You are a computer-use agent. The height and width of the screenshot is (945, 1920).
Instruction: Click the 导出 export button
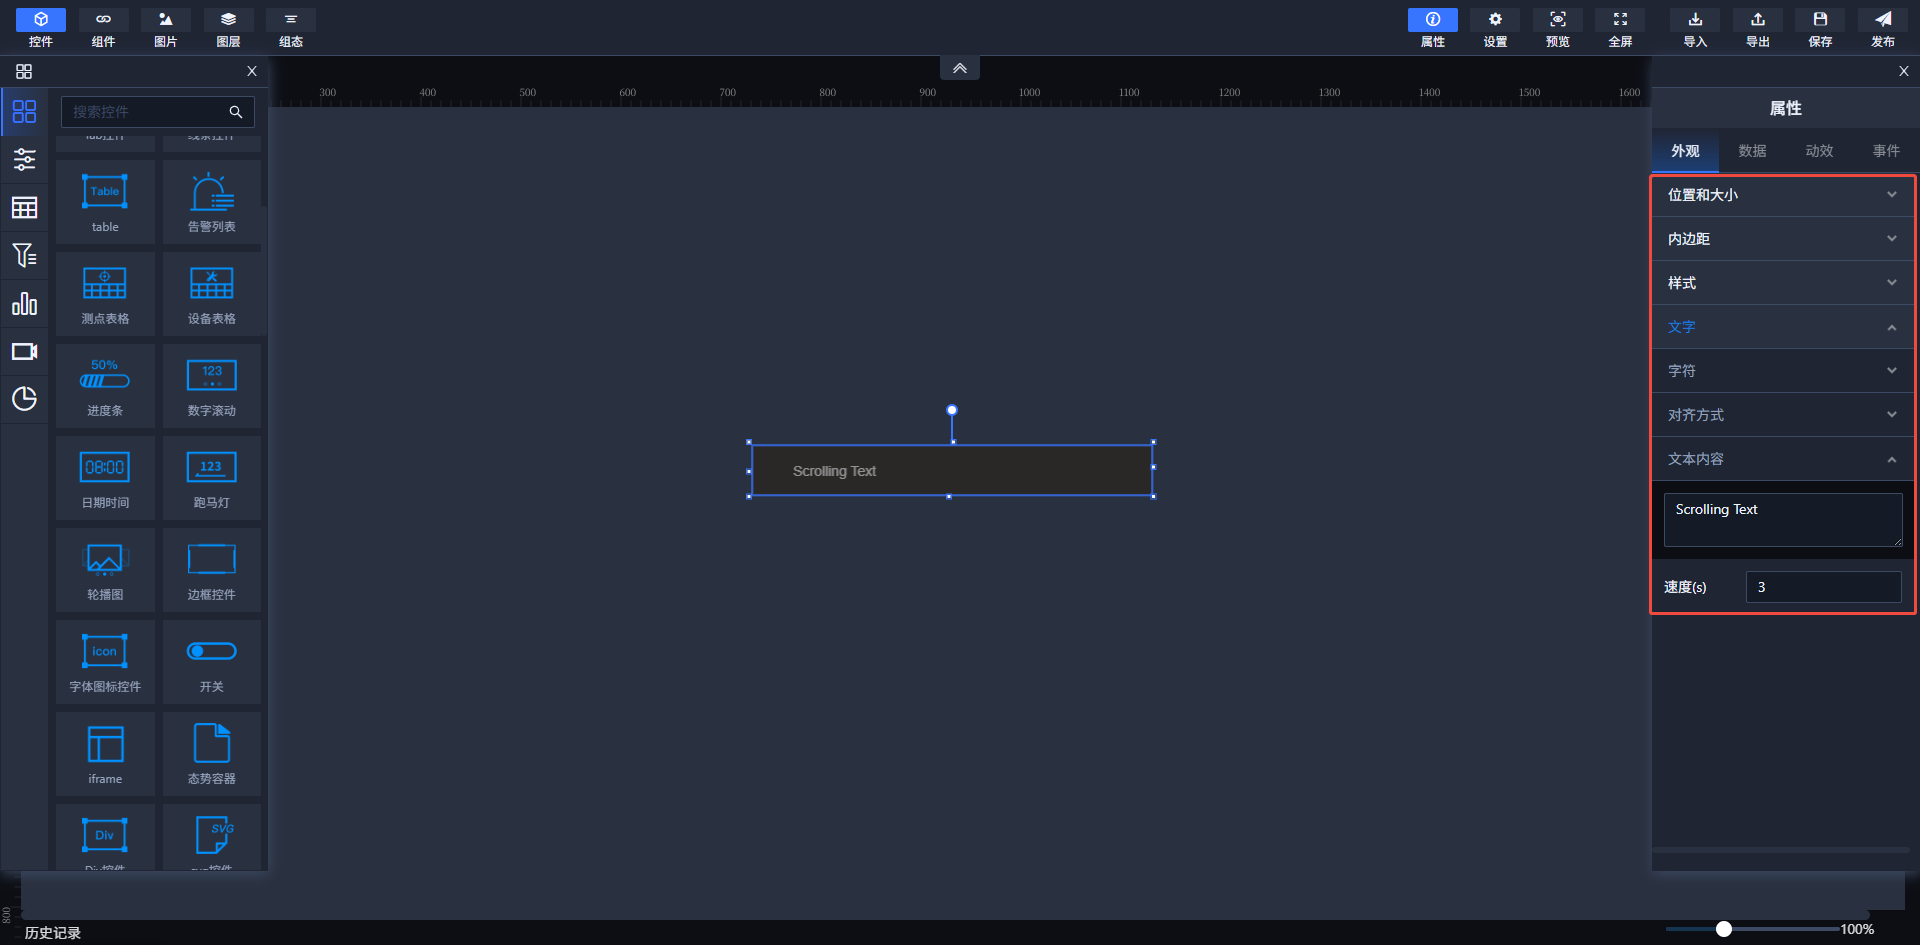(x=1758, y=28)
